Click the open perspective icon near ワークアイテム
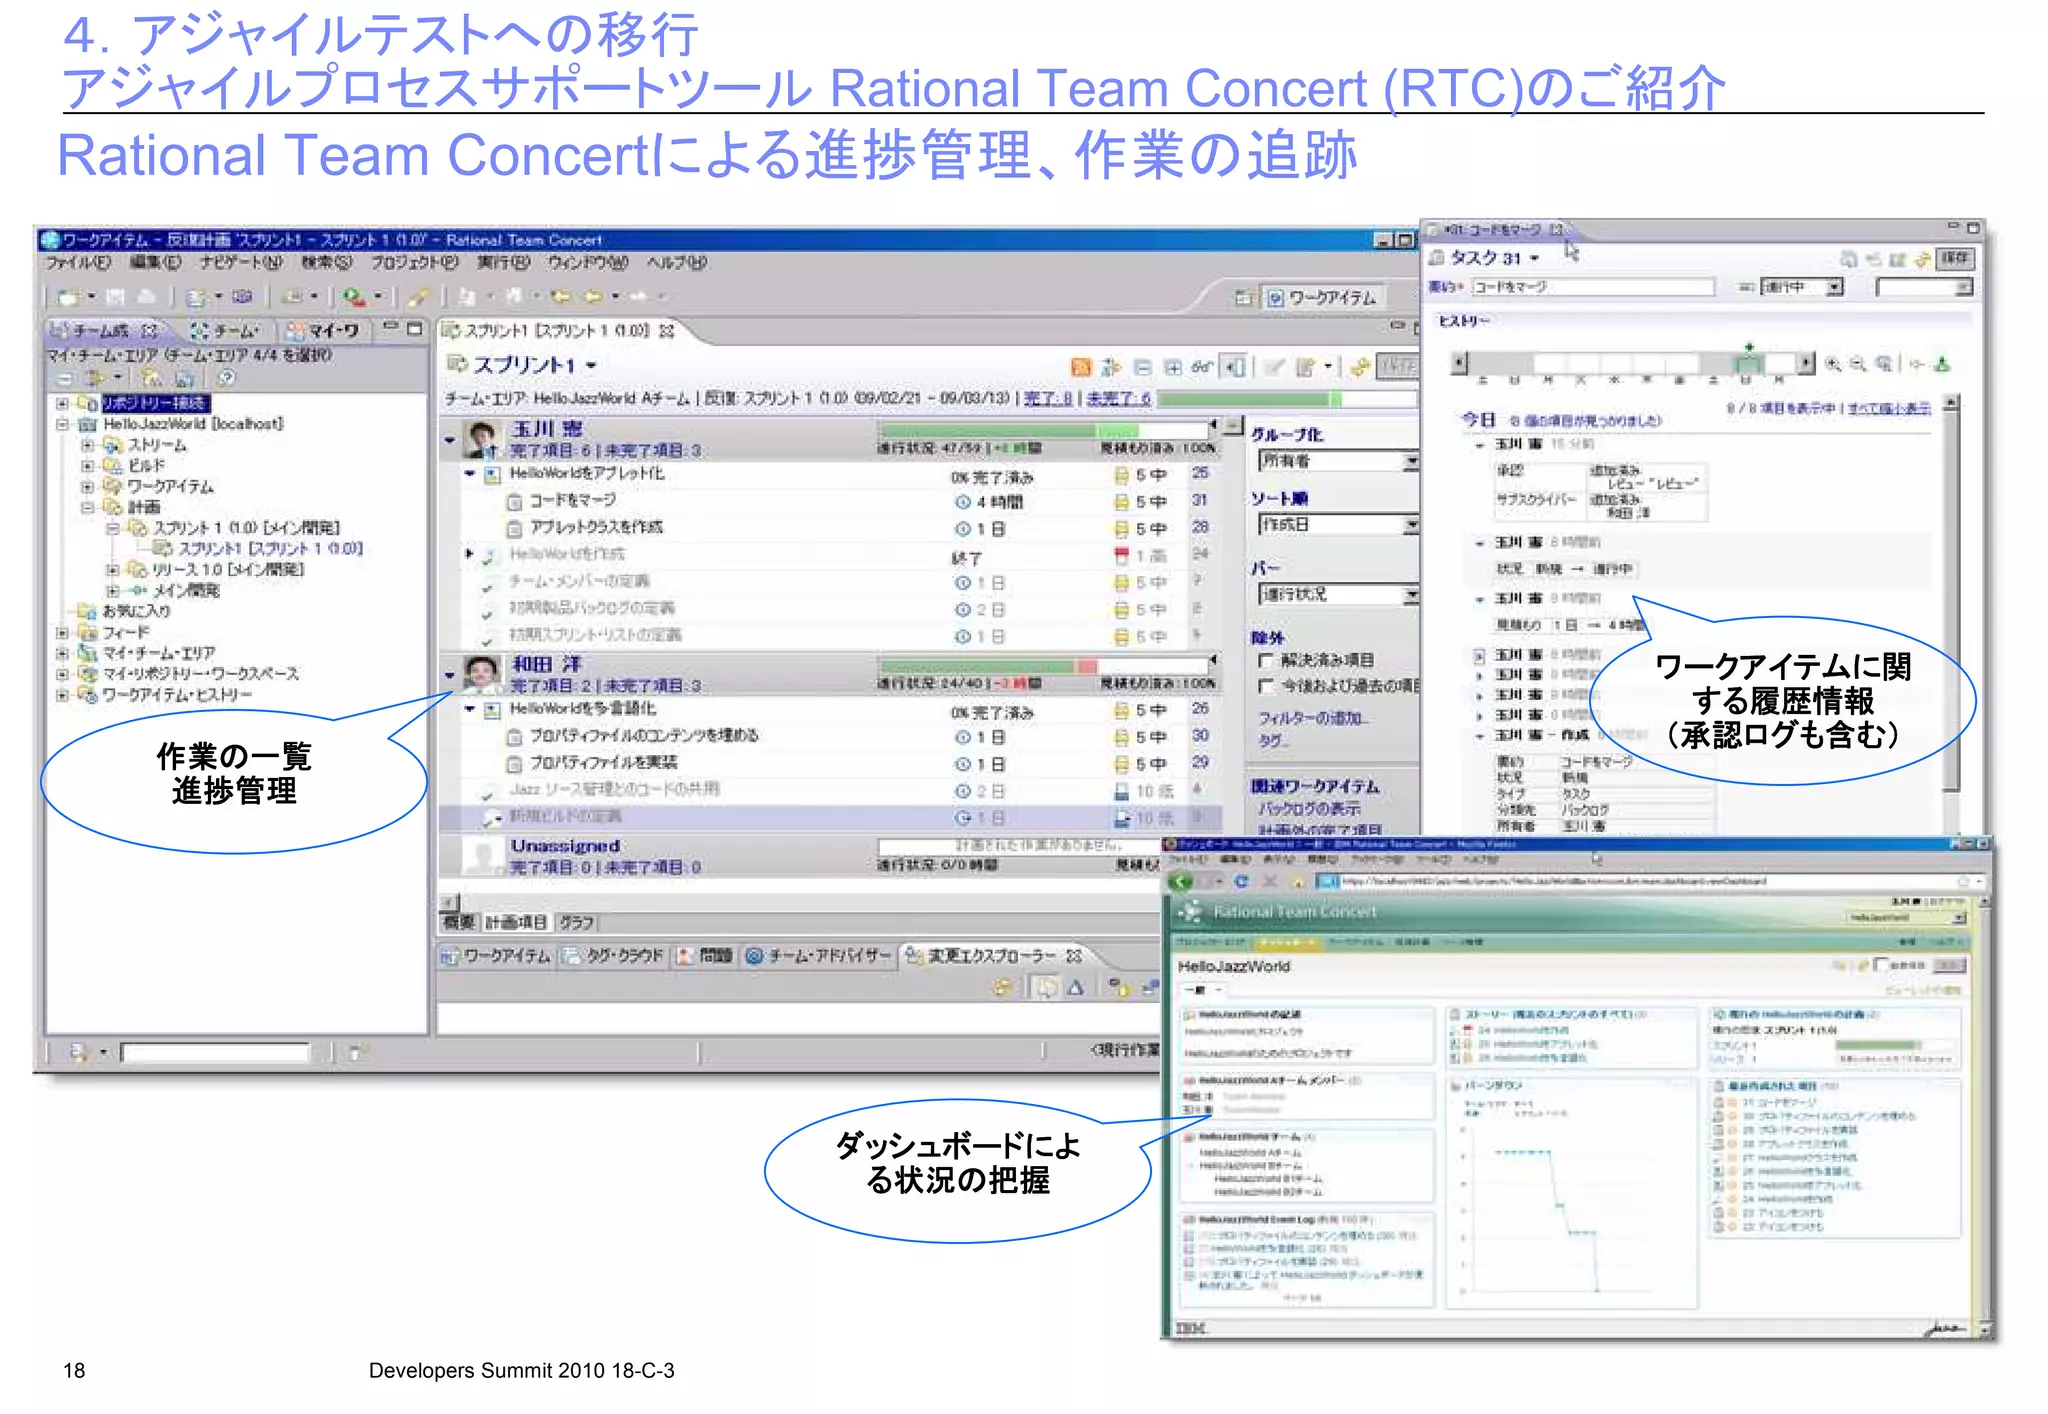This screenshot has height=1414, width=2048. tap(1244, 298)
